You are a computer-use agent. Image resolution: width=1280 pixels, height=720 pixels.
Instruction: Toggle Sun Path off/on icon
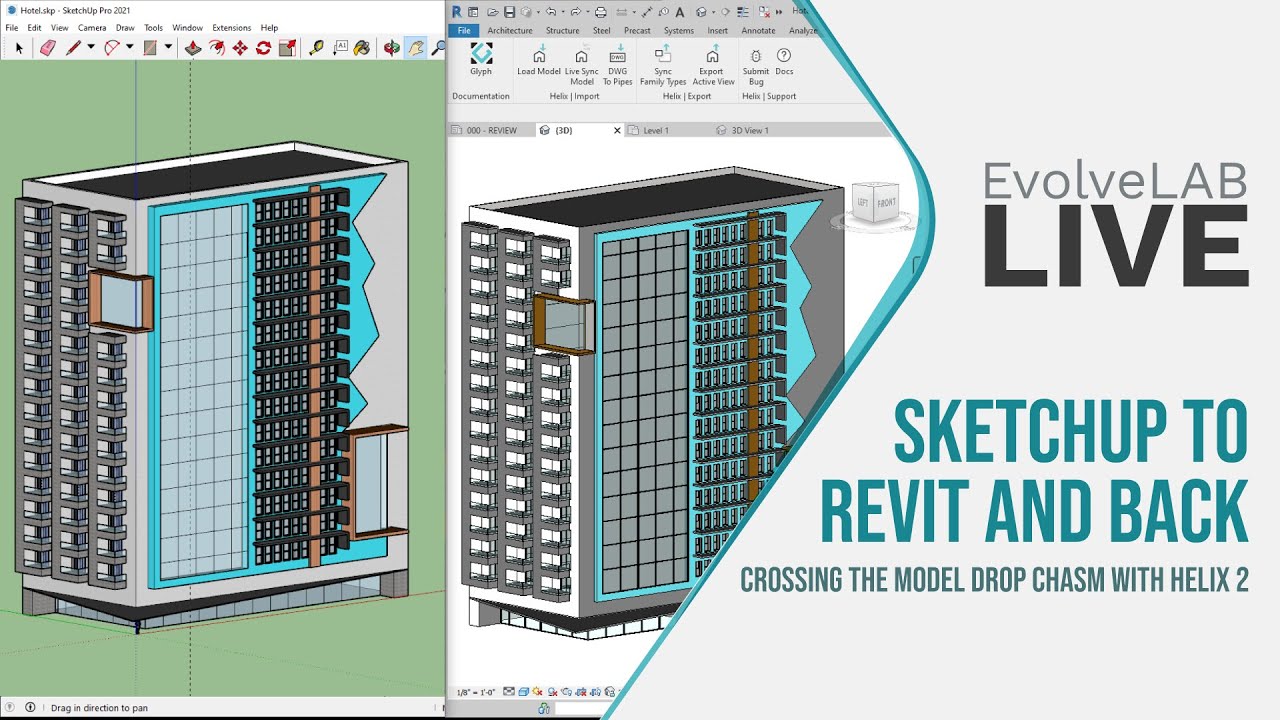point(538,691)
